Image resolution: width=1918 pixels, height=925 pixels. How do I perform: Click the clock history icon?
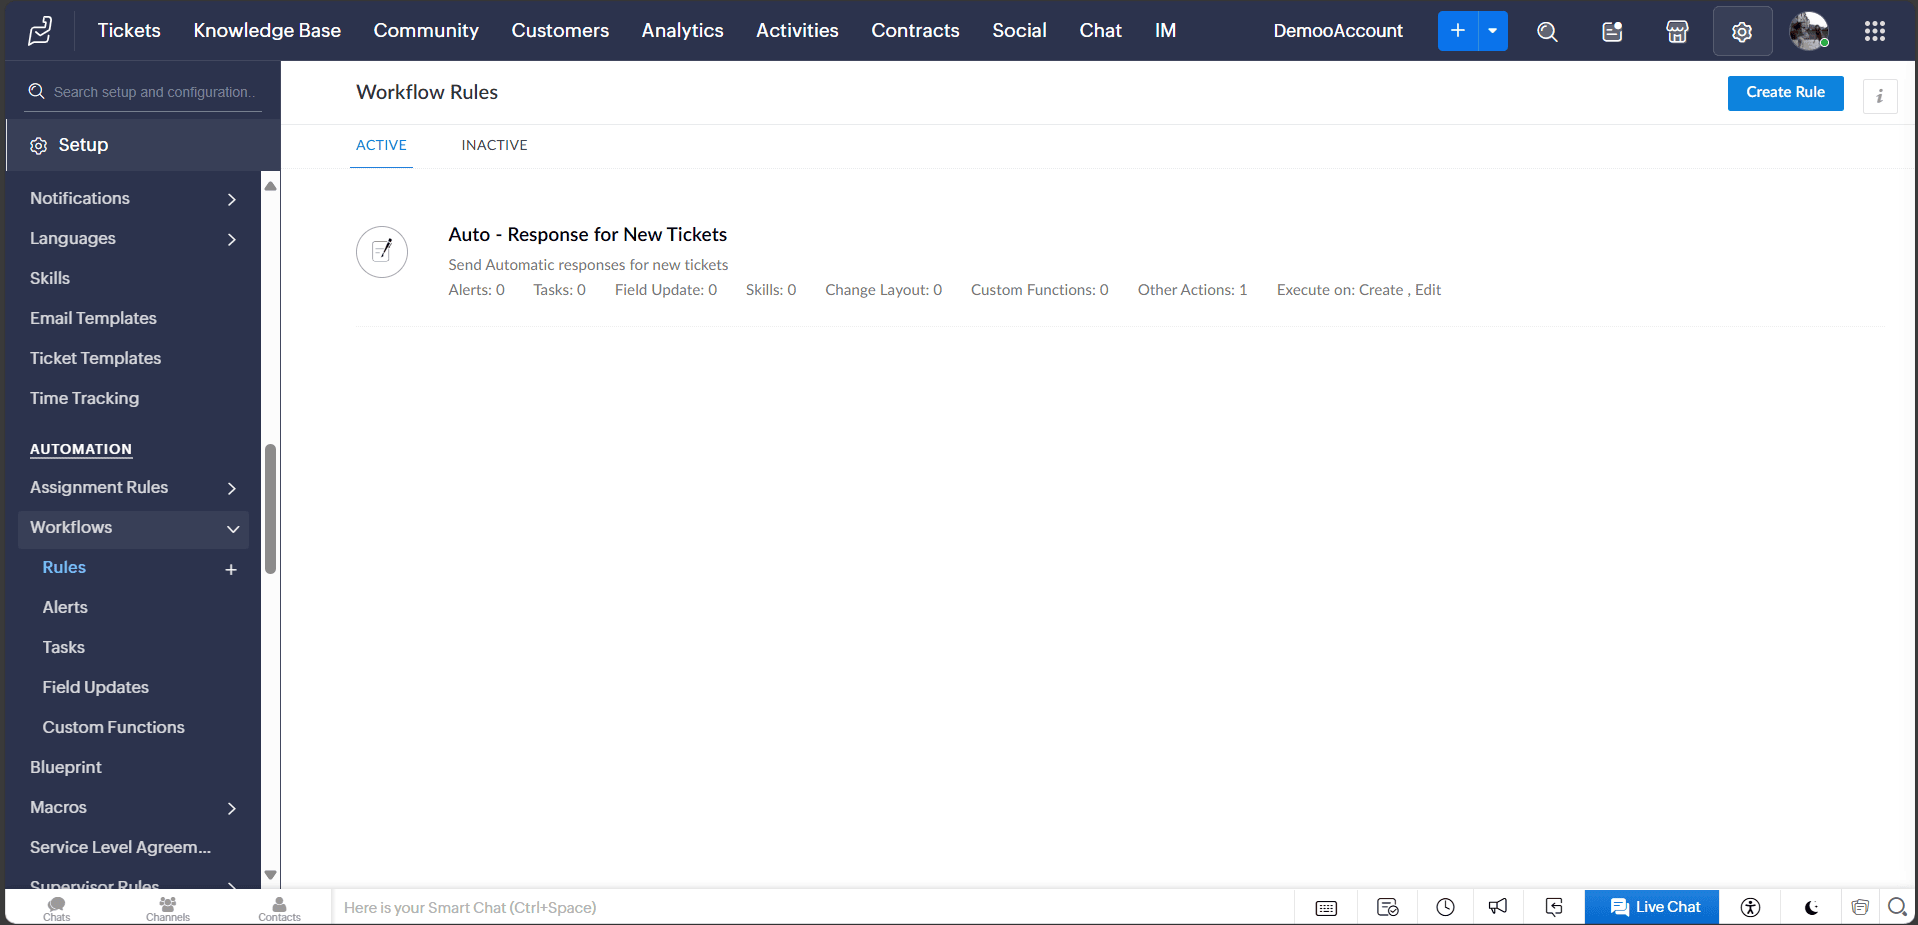1446,908
